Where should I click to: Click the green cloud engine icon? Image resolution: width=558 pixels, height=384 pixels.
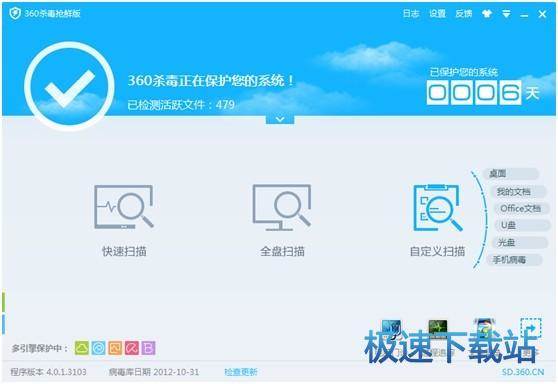[x=81, y=348]
